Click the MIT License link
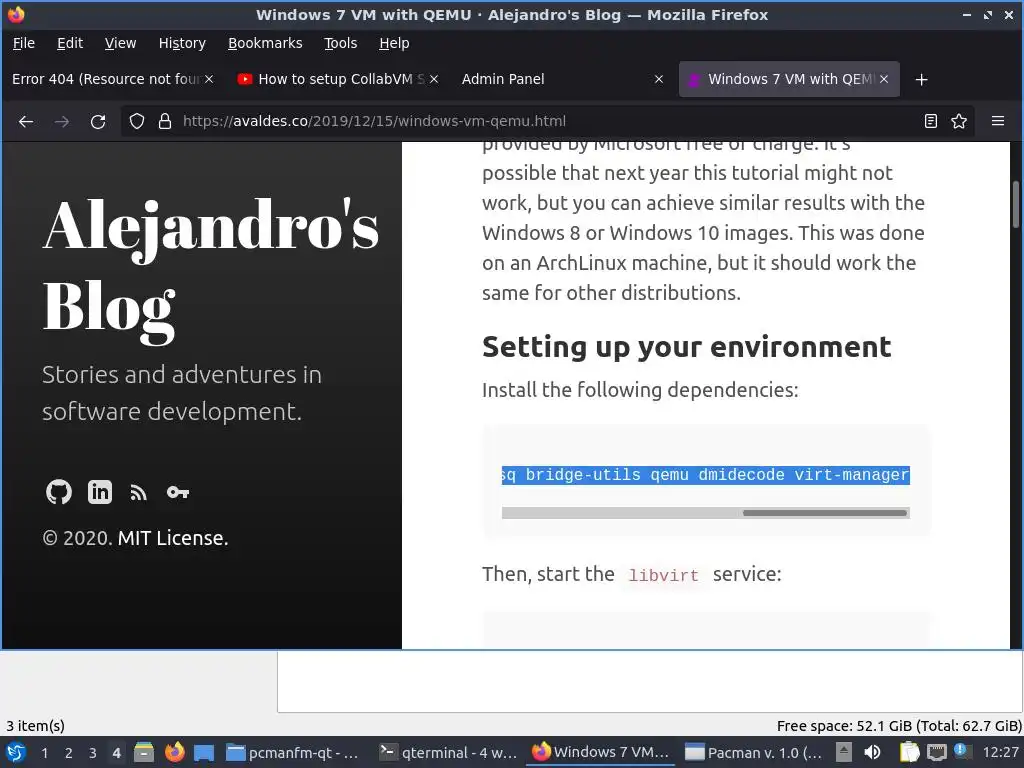This screenshot has height=768, width=1024. (173, 538)
